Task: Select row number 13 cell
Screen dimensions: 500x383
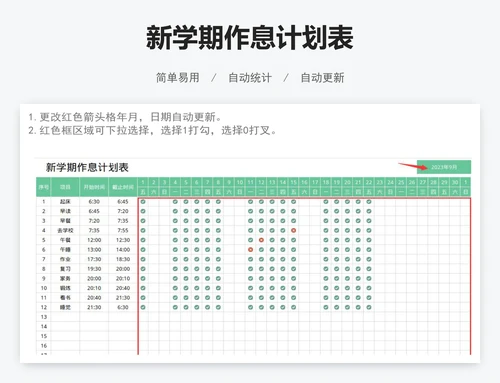Action: 43,317
